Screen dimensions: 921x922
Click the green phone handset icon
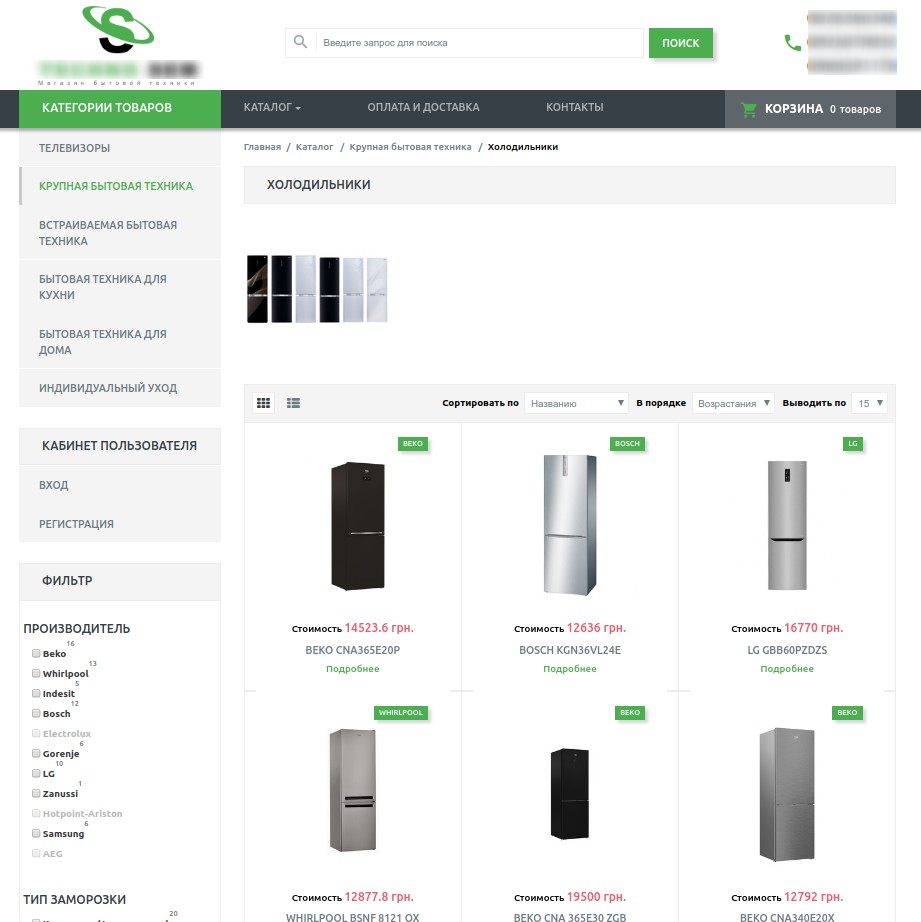pos(793,42)
